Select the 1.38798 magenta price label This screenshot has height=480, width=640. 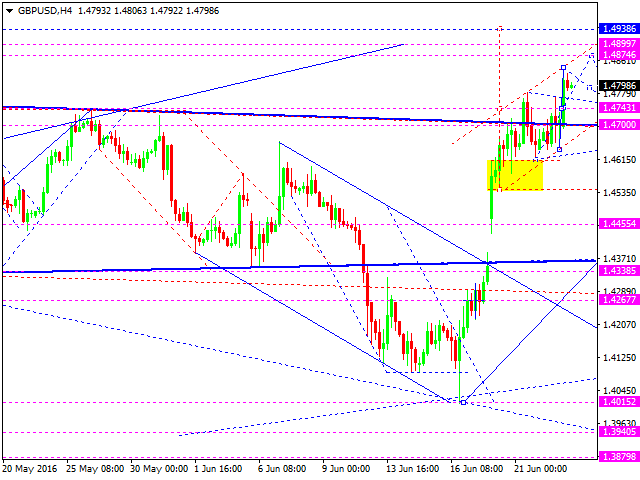[x=619, y=457]
